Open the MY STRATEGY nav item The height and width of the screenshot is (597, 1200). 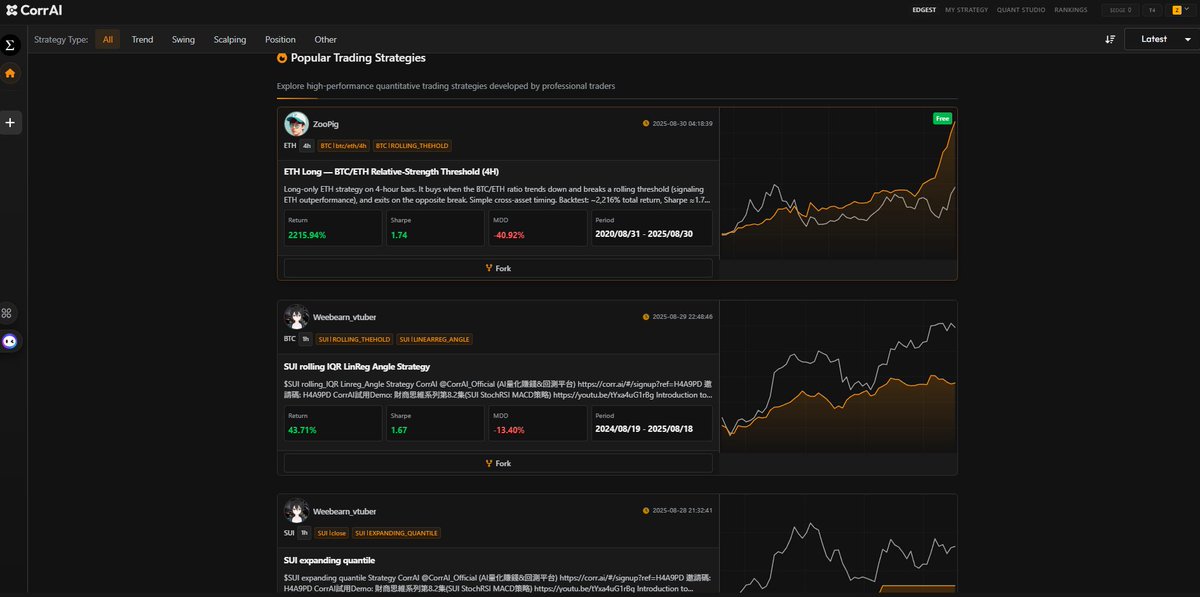pyautogui.click(x=967, y=10)
